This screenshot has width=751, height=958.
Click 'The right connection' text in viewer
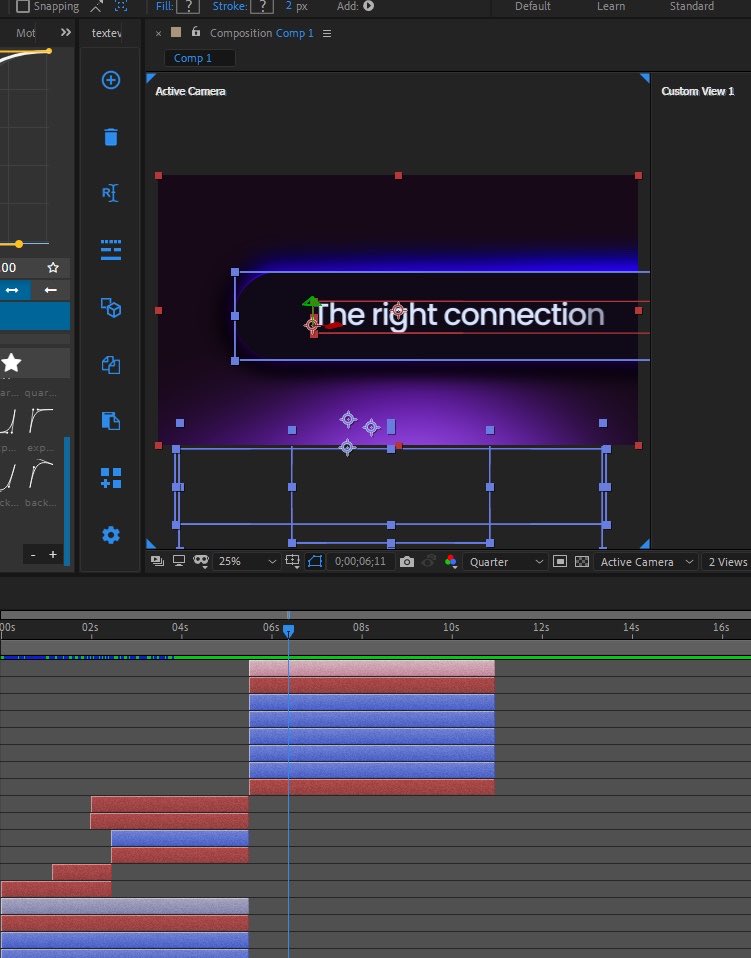460,315
